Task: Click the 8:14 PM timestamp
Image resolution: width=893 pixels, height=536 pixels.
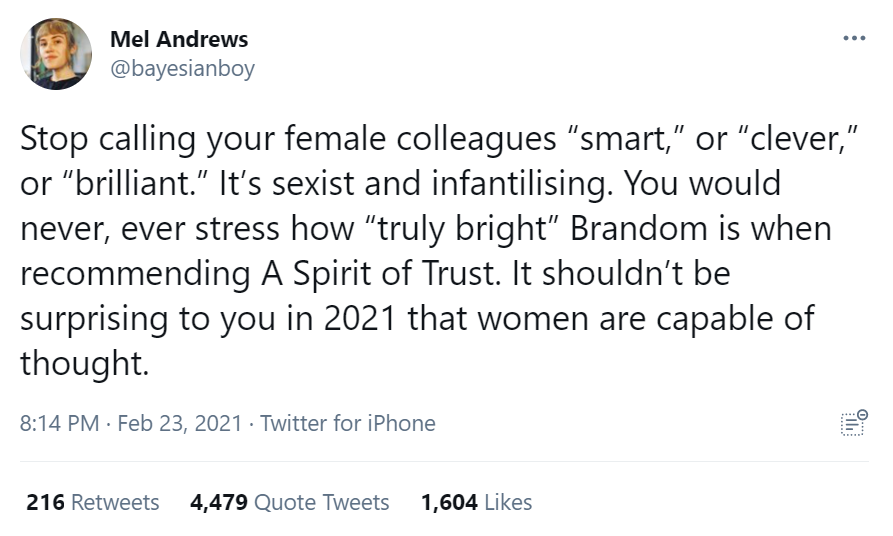Action: (x=59, y=423)
